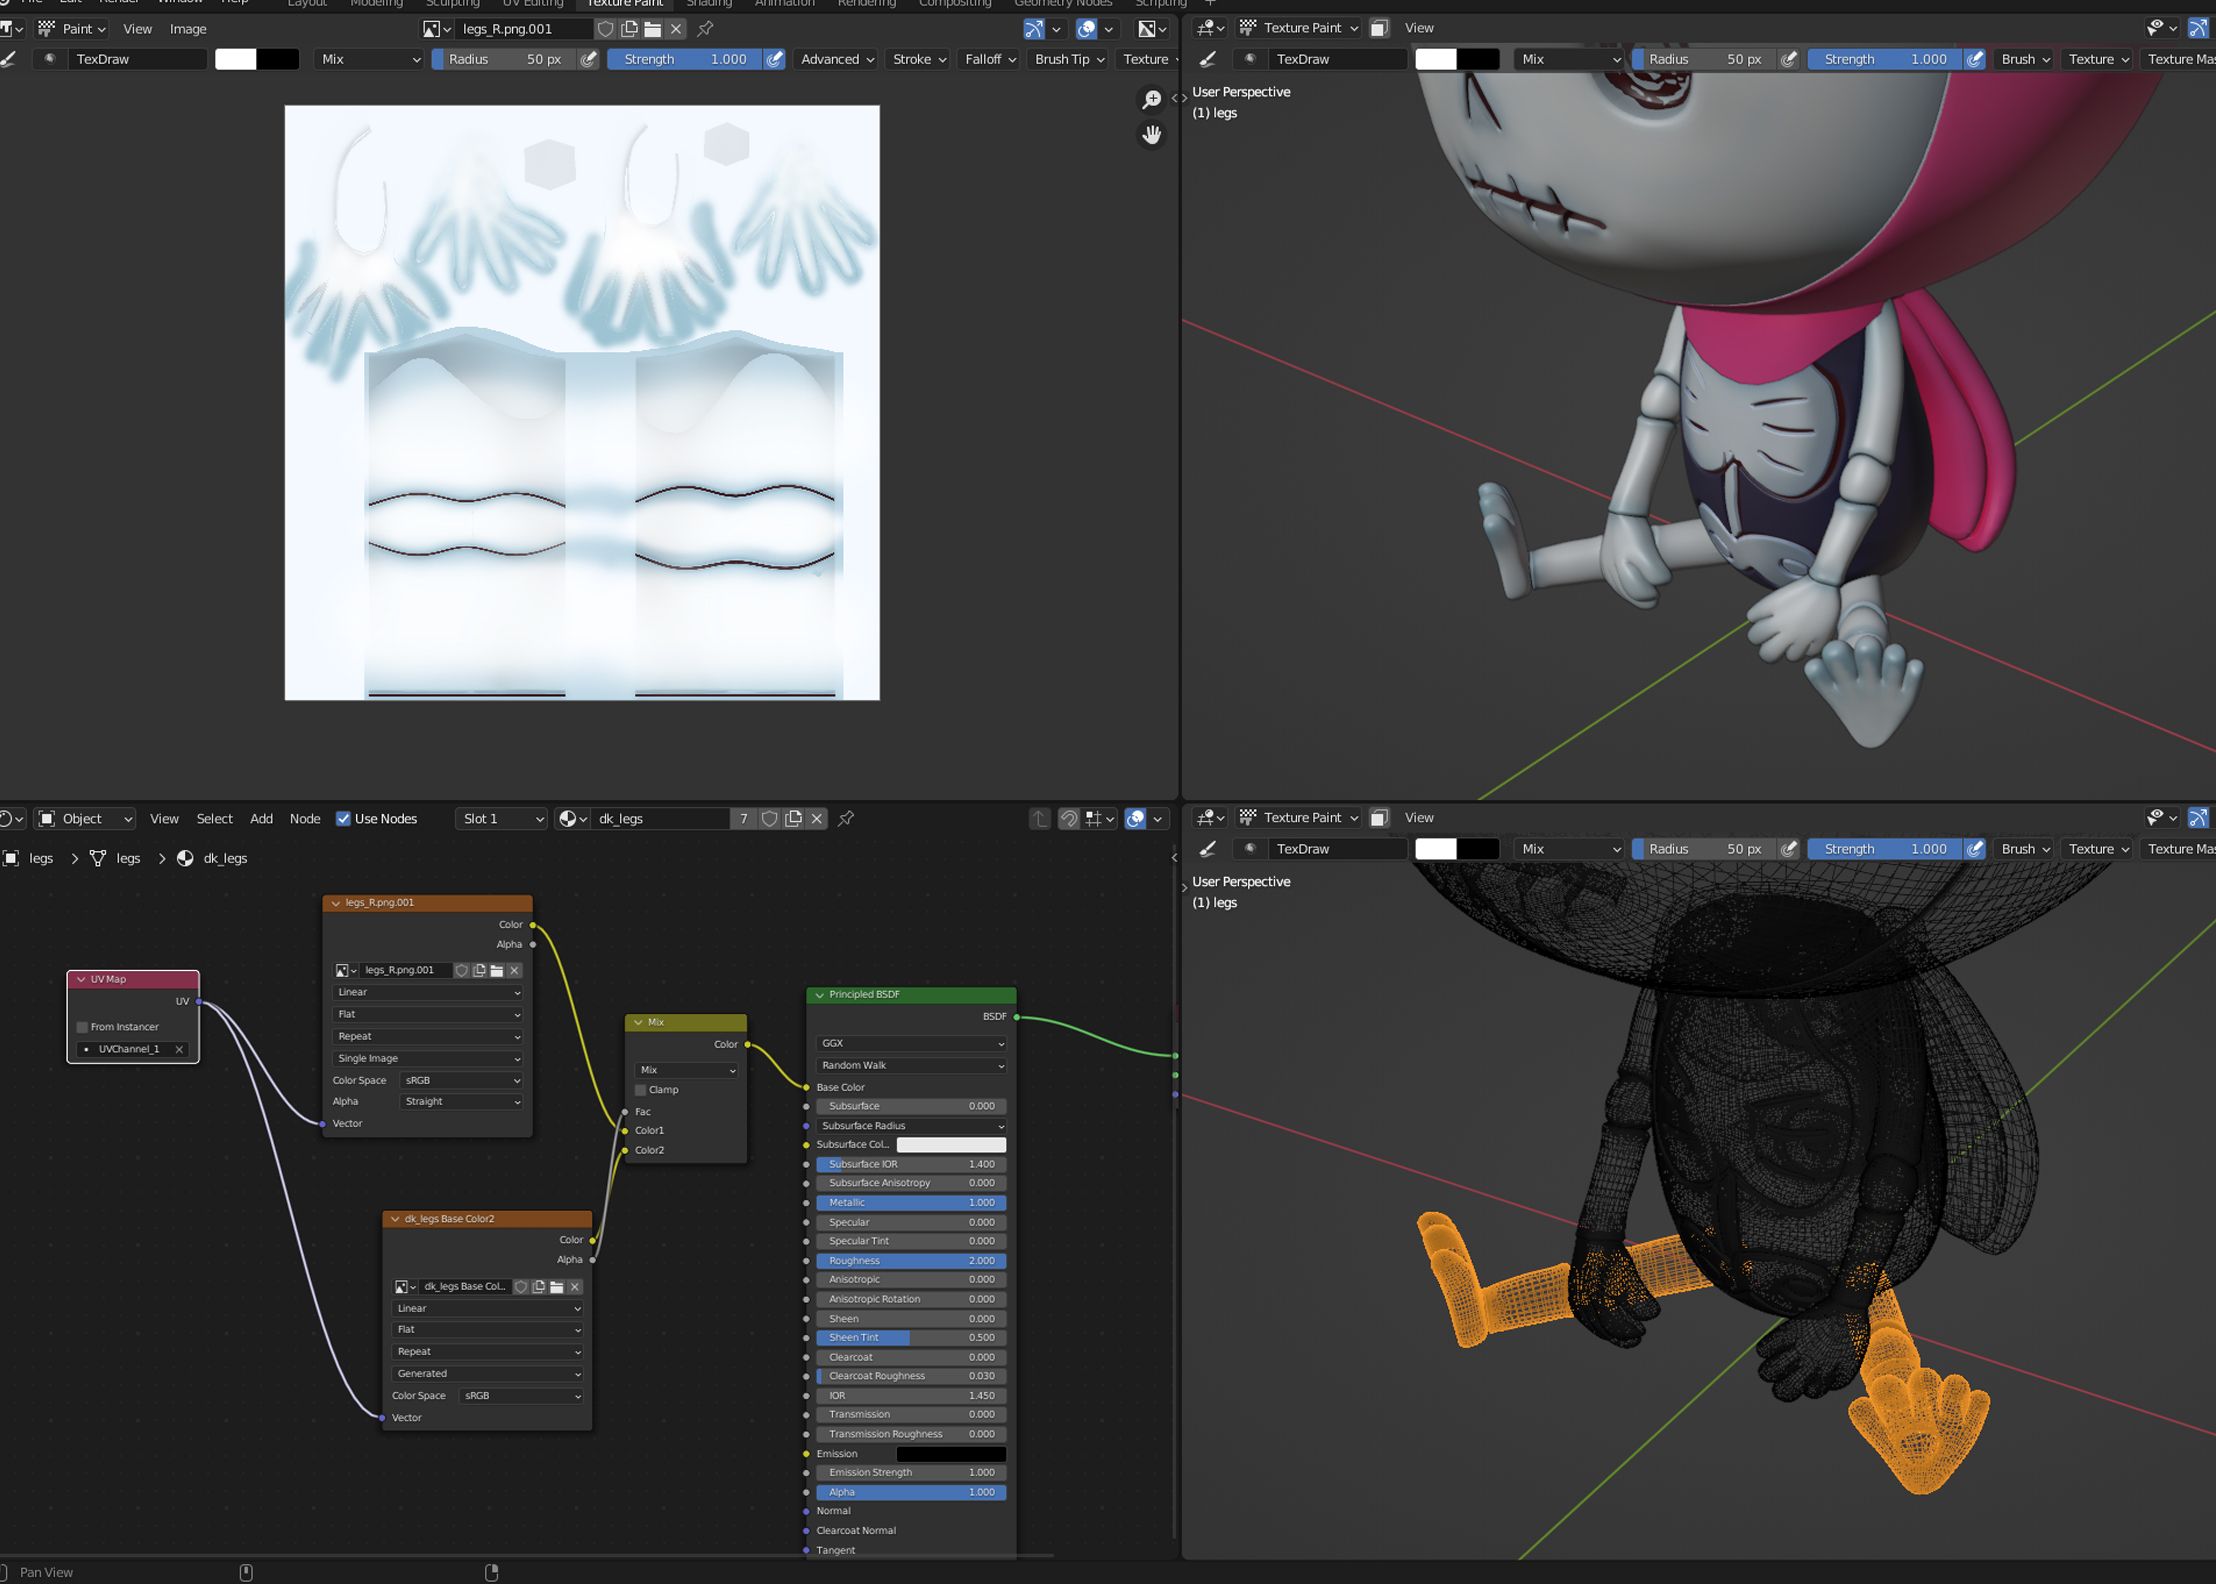This screenshot has width=2216, height=1584.
Task: Open Alpha Straight dropdown in legs_R.png.001 node
Action: [x=461, y=1101]
